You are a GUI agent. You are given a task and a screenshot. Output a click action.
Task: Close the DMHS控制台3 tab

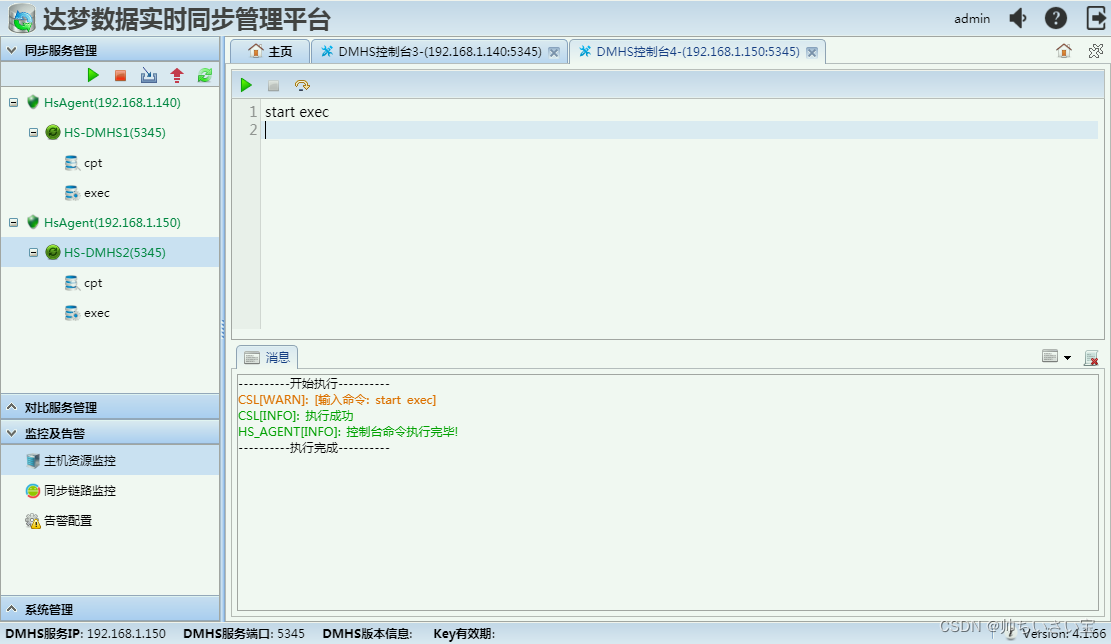(x=554, y=52)
